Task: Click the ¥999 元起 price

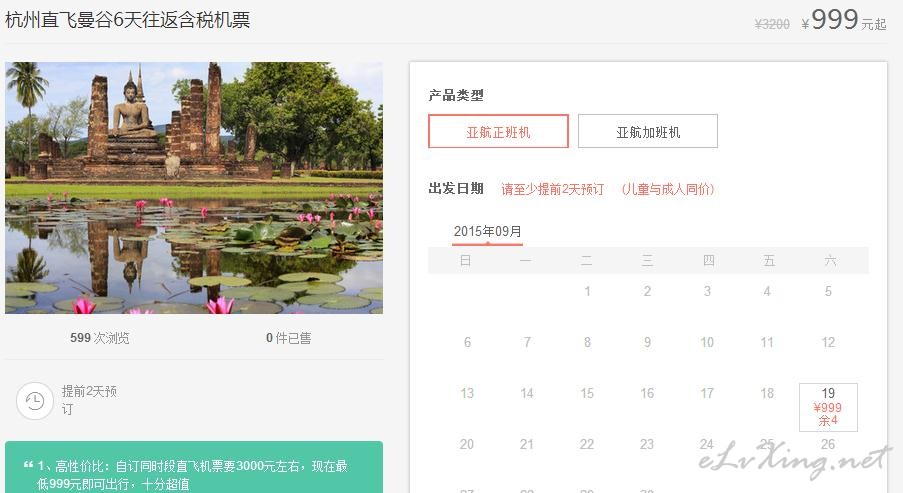Action: (844, 21)
